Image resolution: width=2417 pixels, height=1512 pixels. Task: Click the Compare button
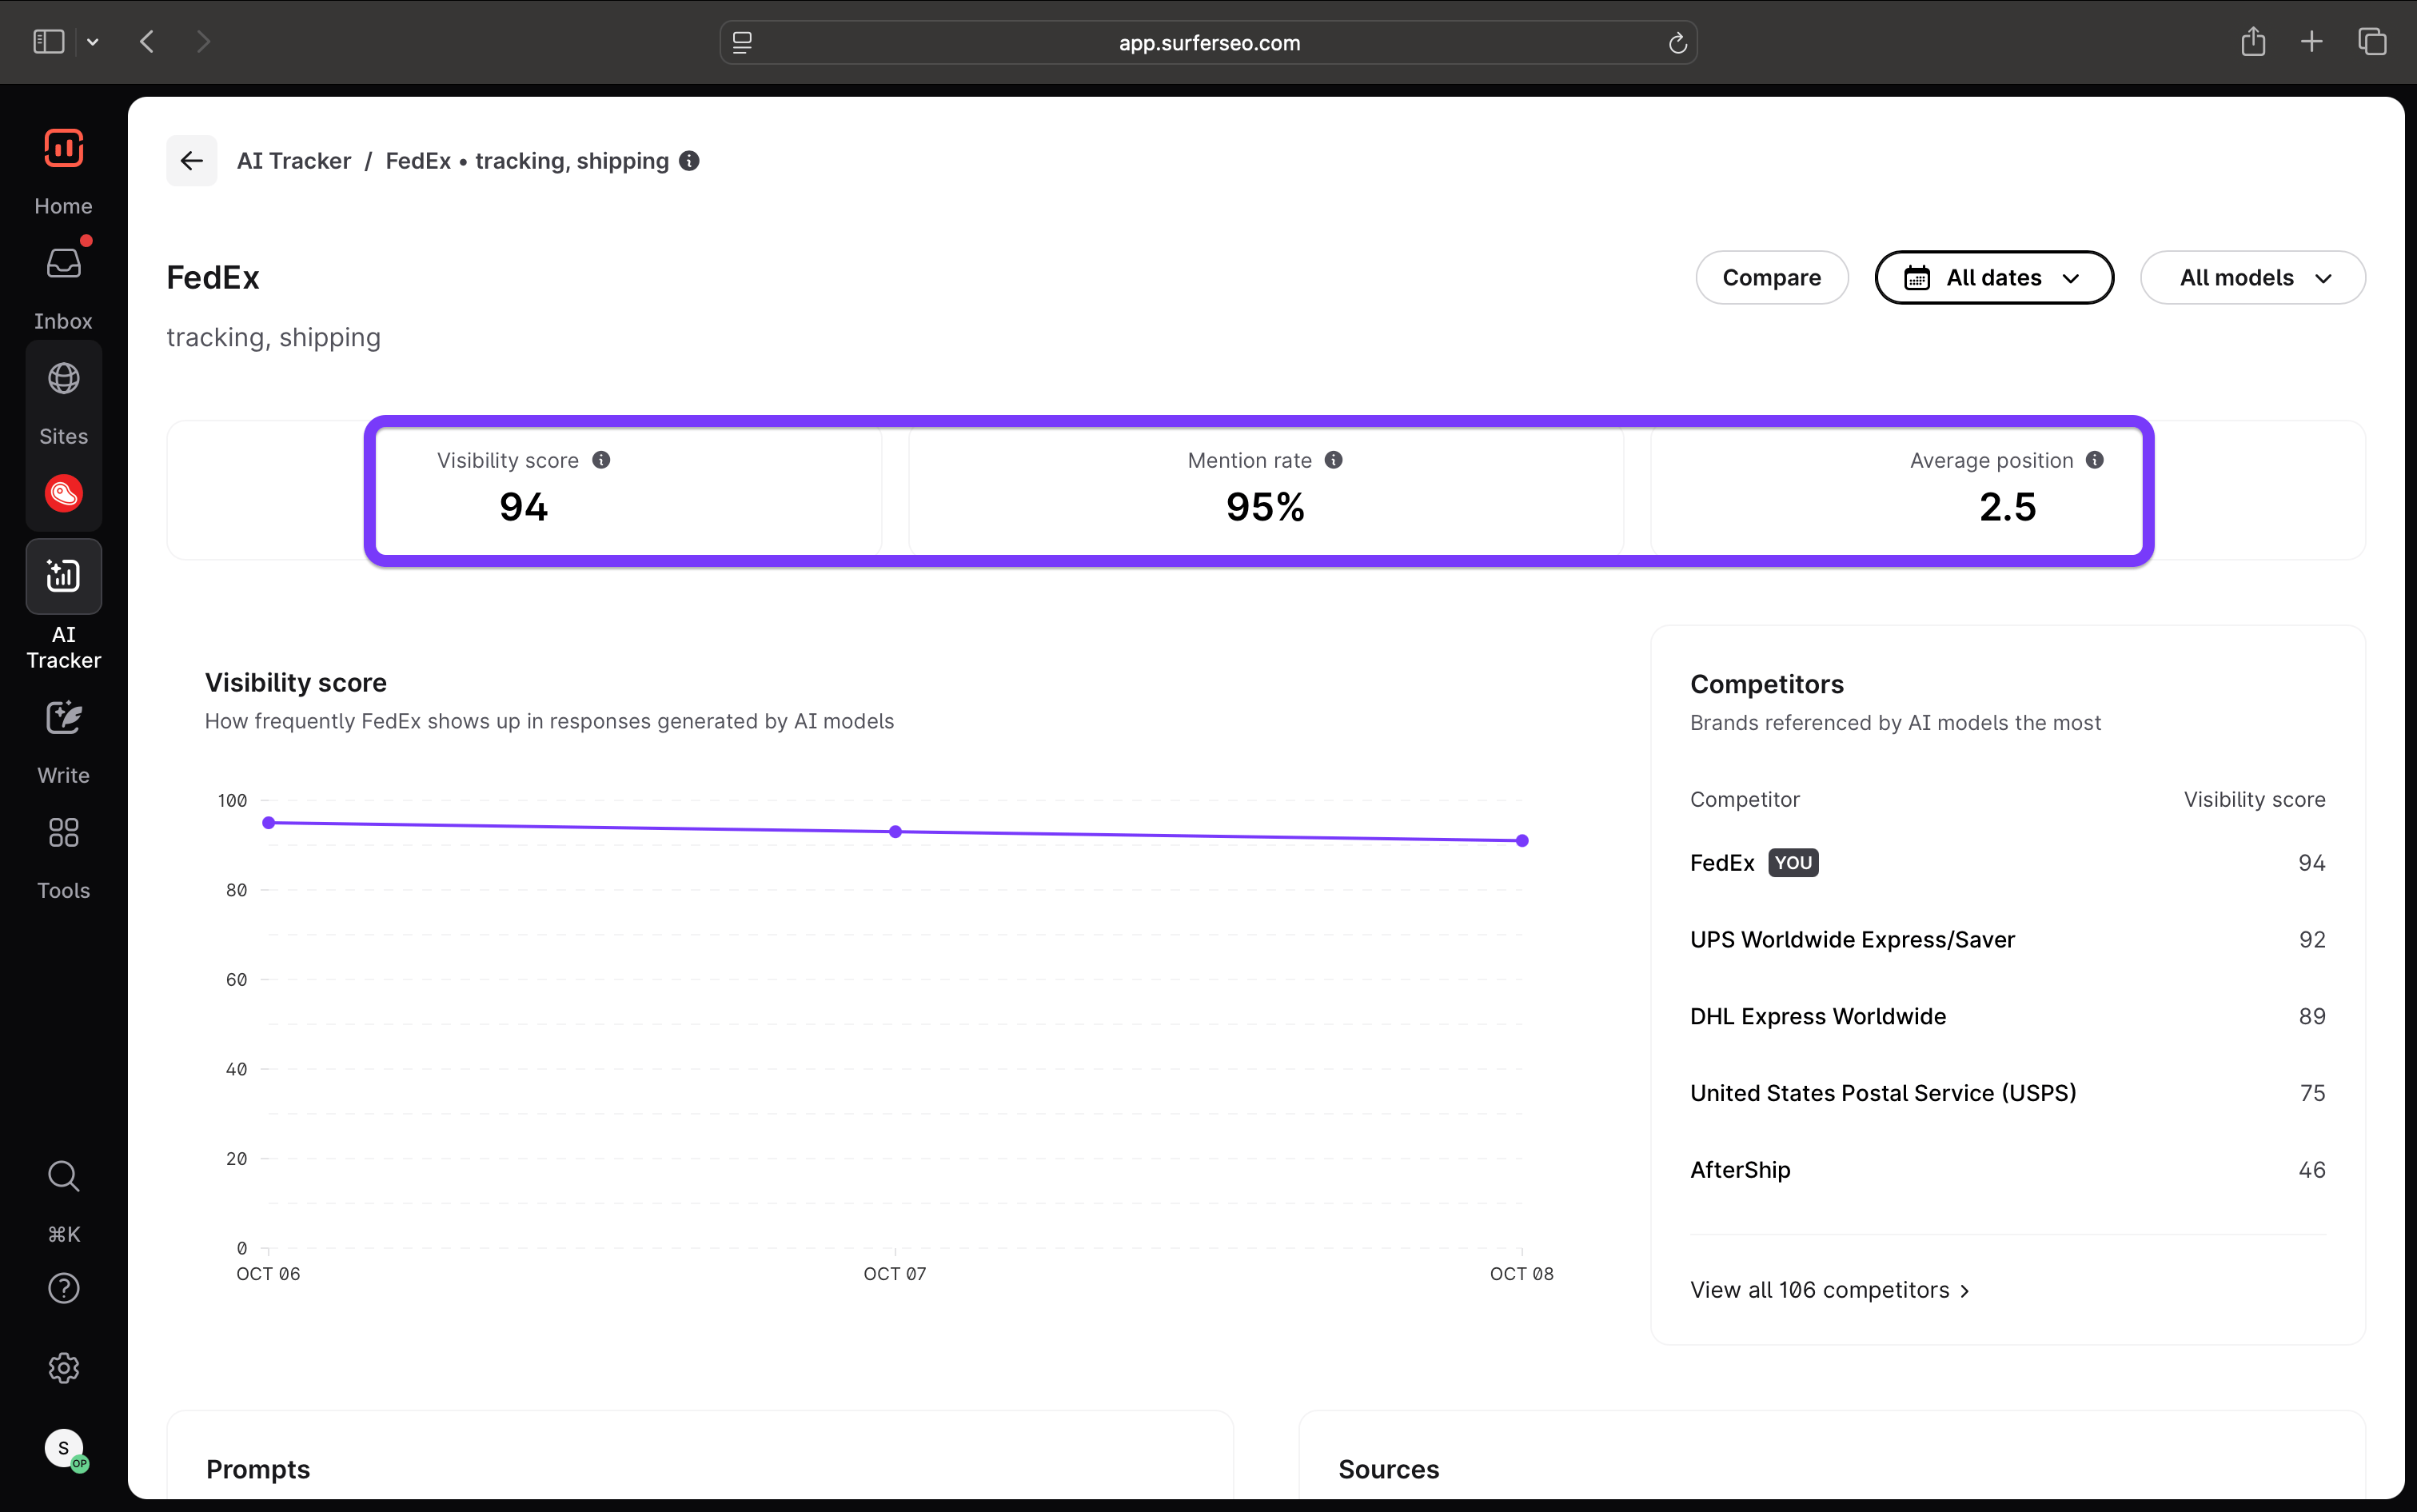(x=1771, y=278)
